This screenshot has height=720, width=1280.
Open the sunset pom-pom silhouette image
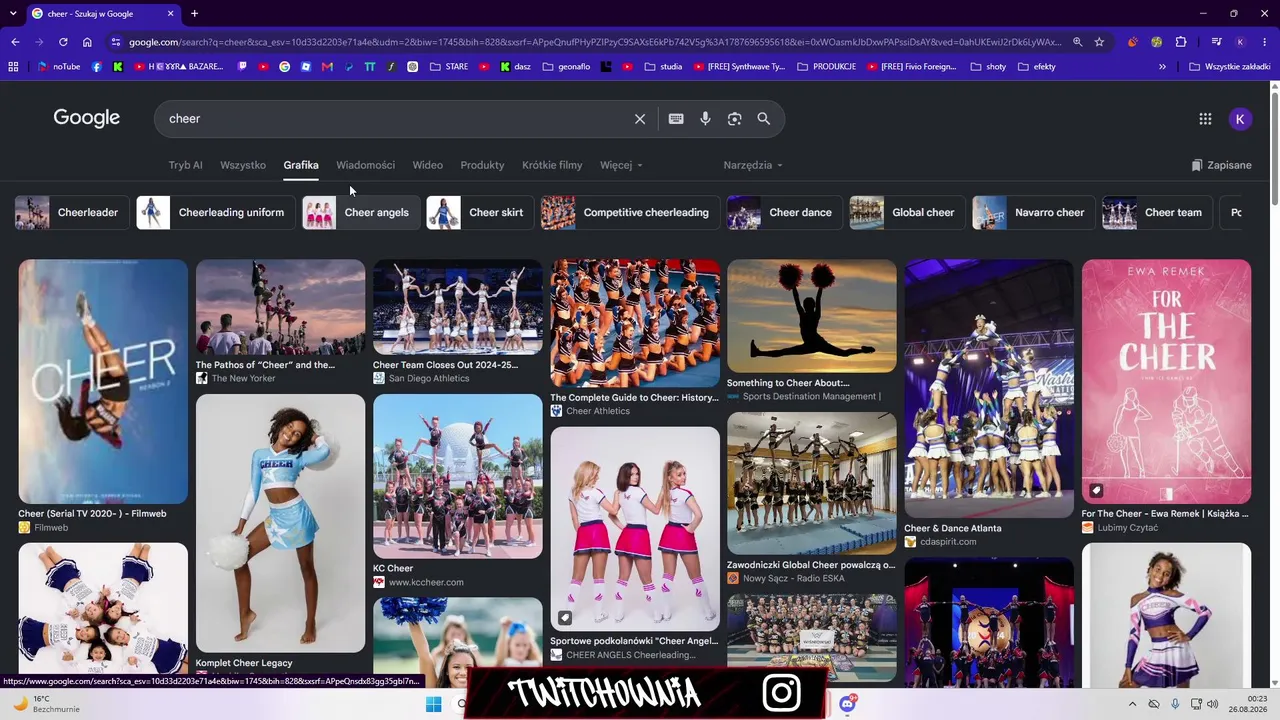tap(812, 316)
